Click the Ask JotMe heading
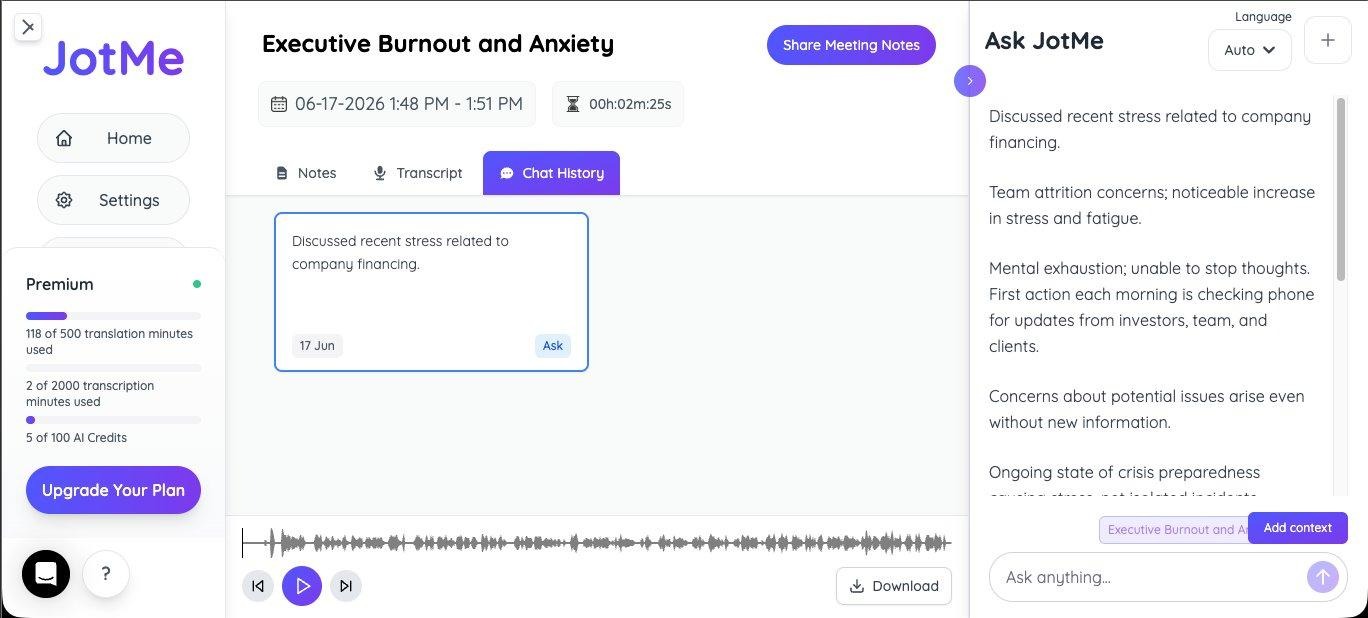 tap(1044, 41)
